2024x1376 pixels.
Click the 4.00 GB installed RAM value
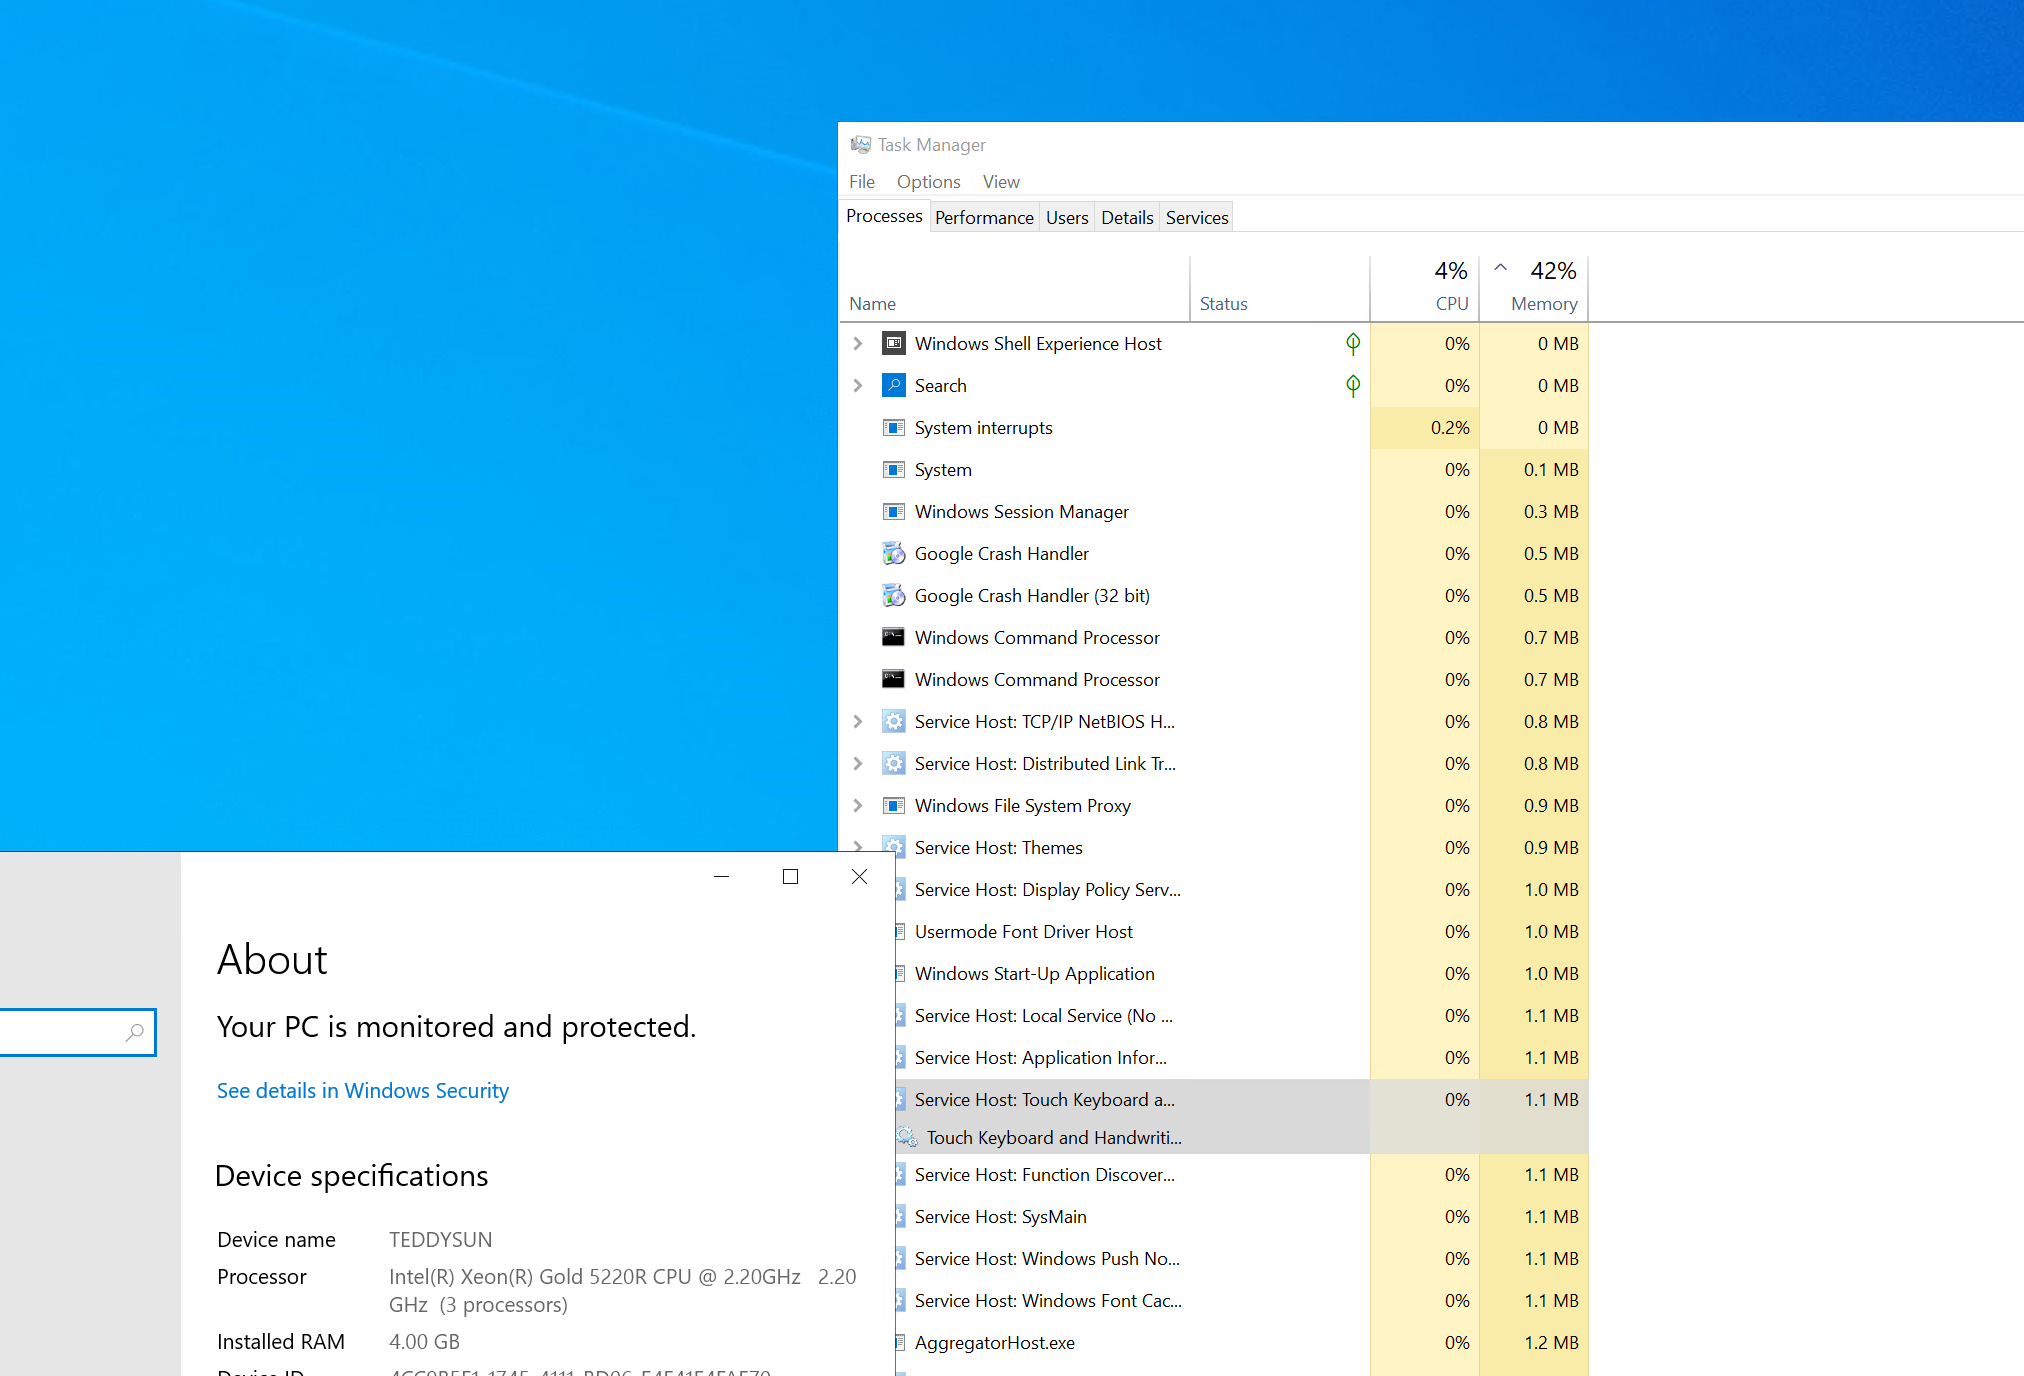(424, 1341)
